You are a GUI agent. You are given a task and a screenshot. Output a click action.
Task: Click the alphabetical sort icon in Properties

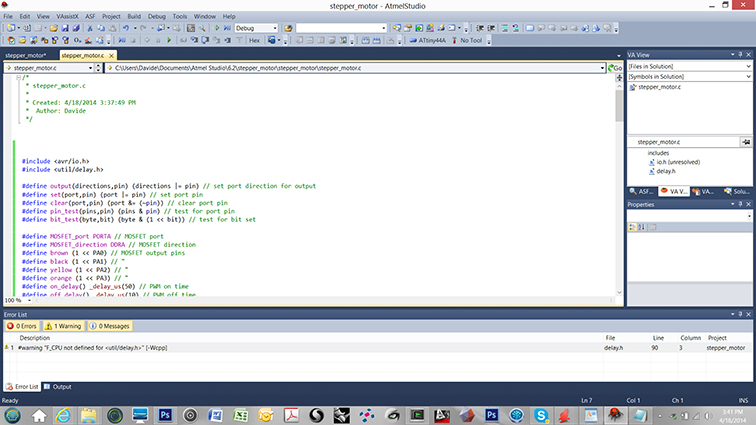(641, 227)
